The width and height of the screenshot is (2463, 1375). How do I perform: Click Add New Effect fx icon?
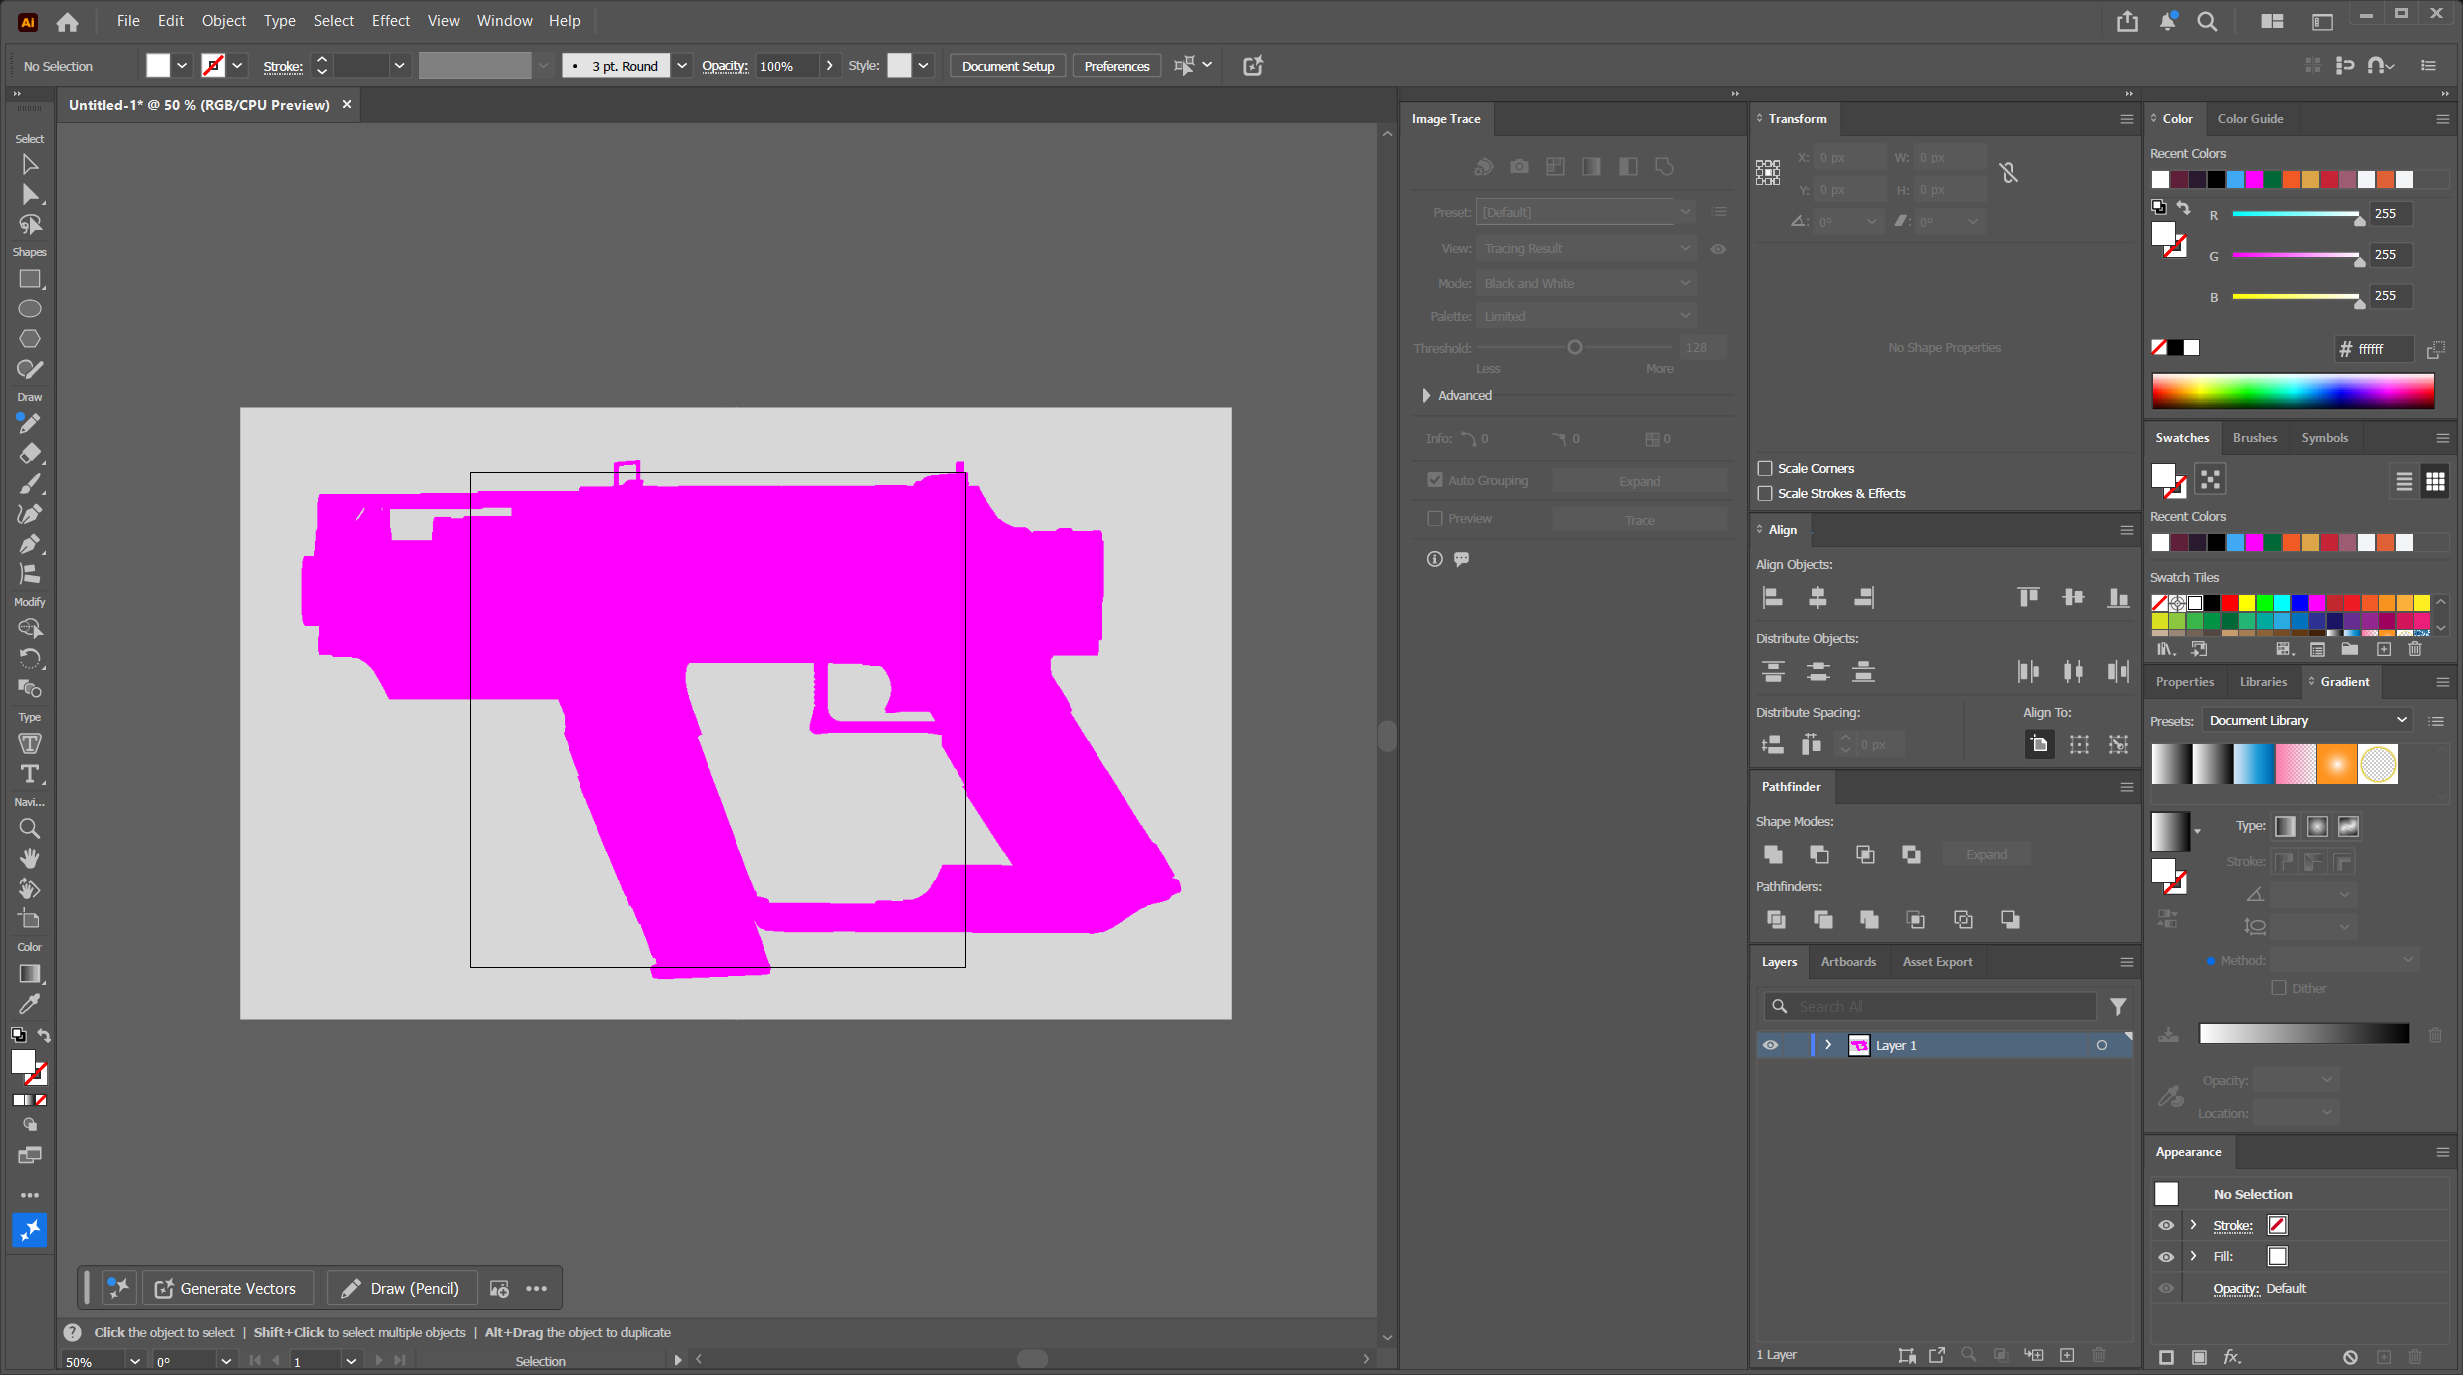2231,1357
